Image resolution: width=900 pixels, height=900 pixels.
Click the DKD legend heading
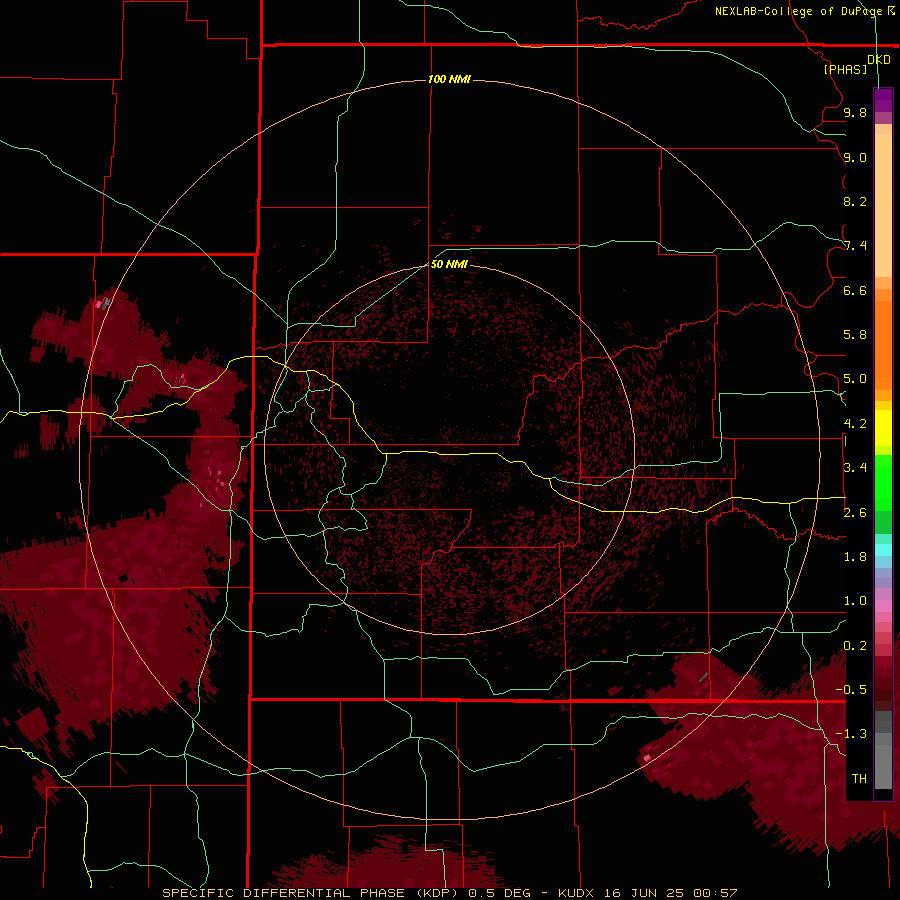click(879, 60)
